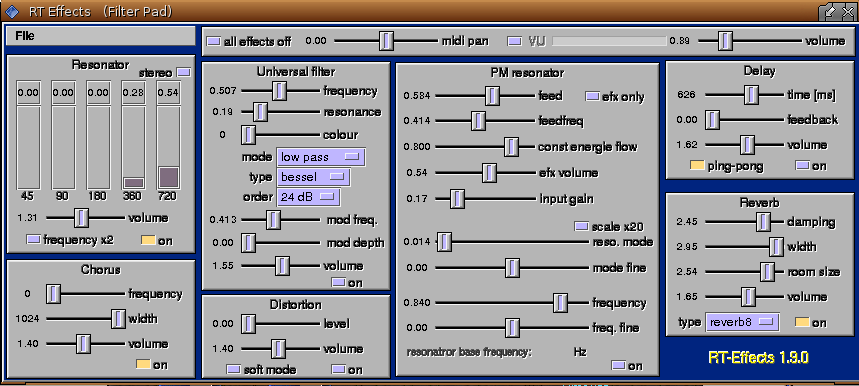Click Universal filter resonance slider handle

(260, 112)
